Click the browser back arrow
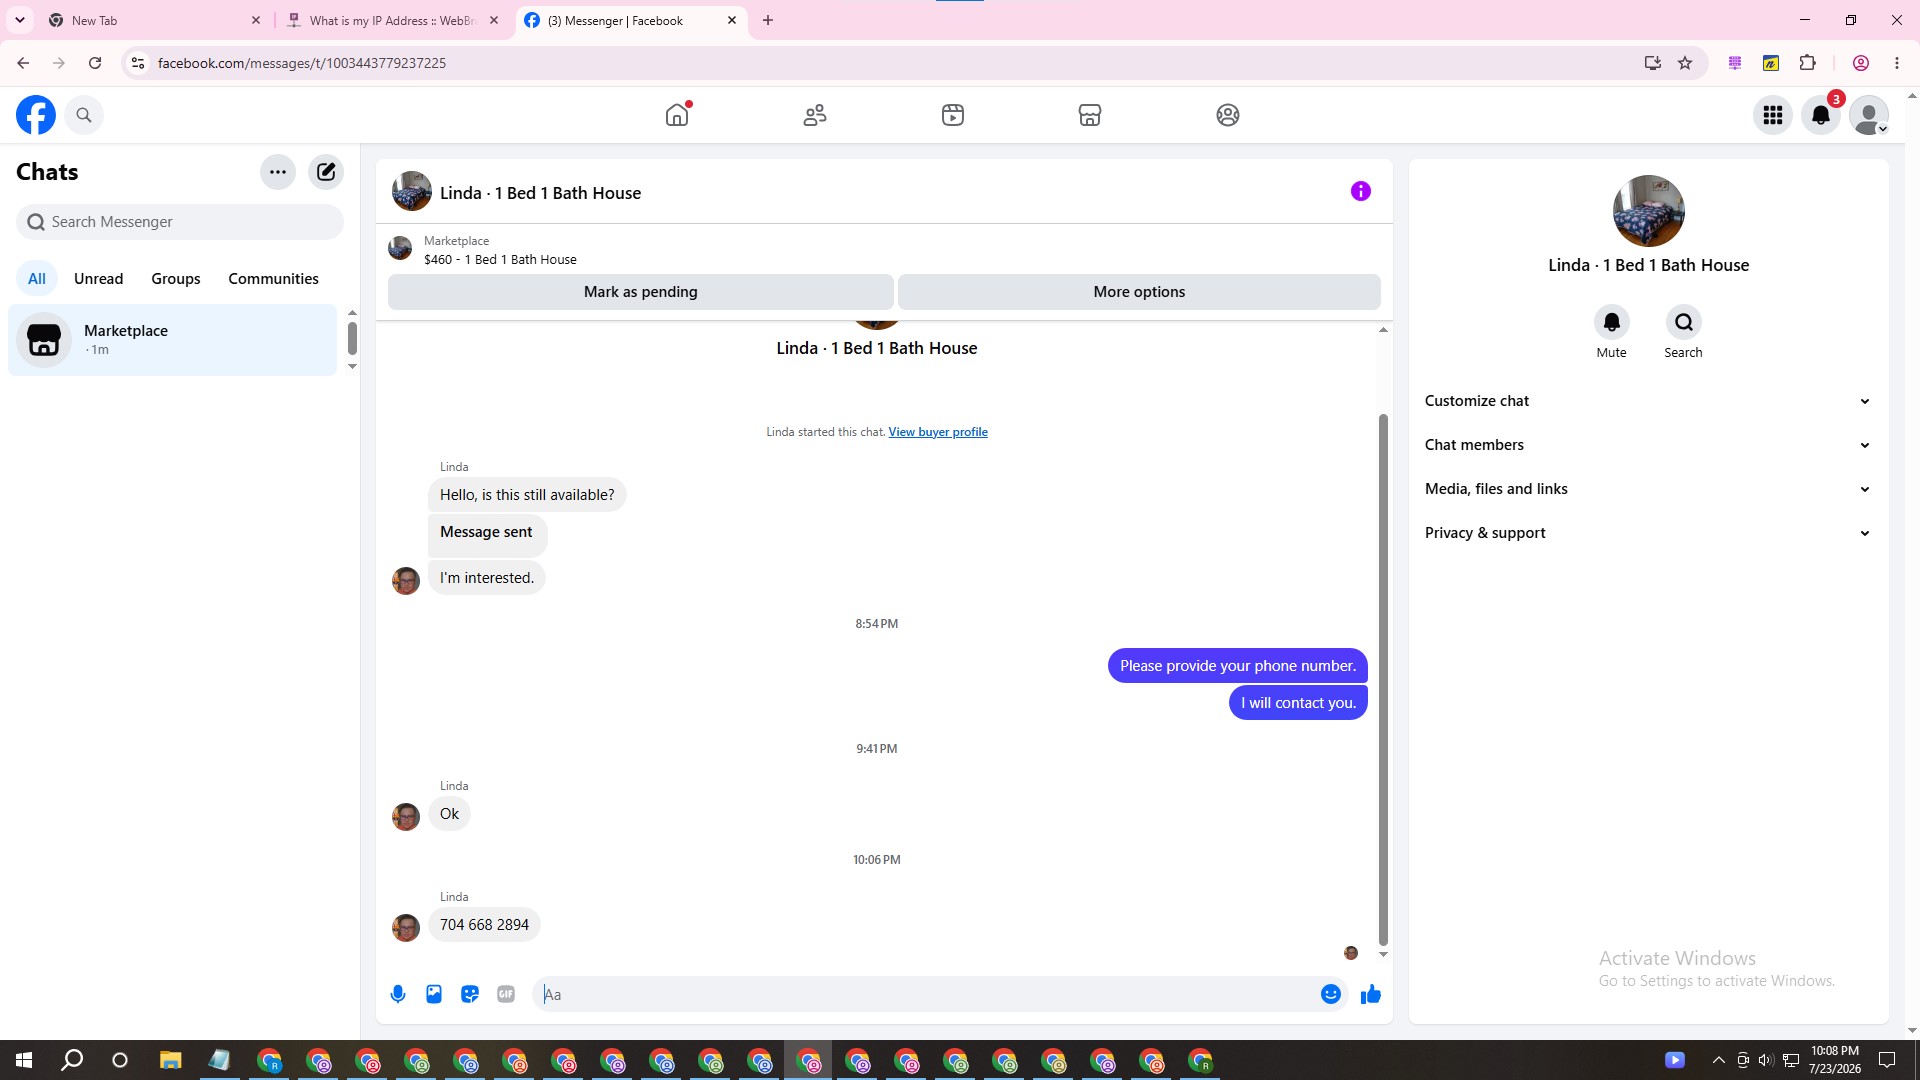This screenshot has width=1920, height=1080. click(23, 63)
